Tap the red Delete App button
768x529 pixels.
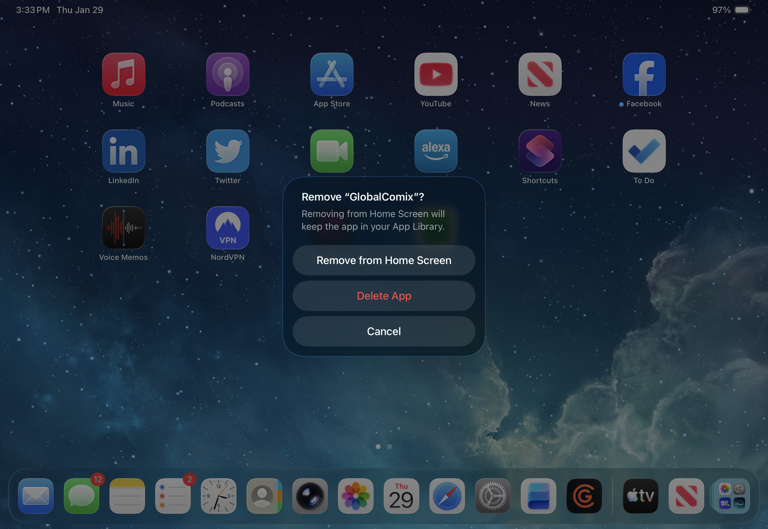(384, 296)
